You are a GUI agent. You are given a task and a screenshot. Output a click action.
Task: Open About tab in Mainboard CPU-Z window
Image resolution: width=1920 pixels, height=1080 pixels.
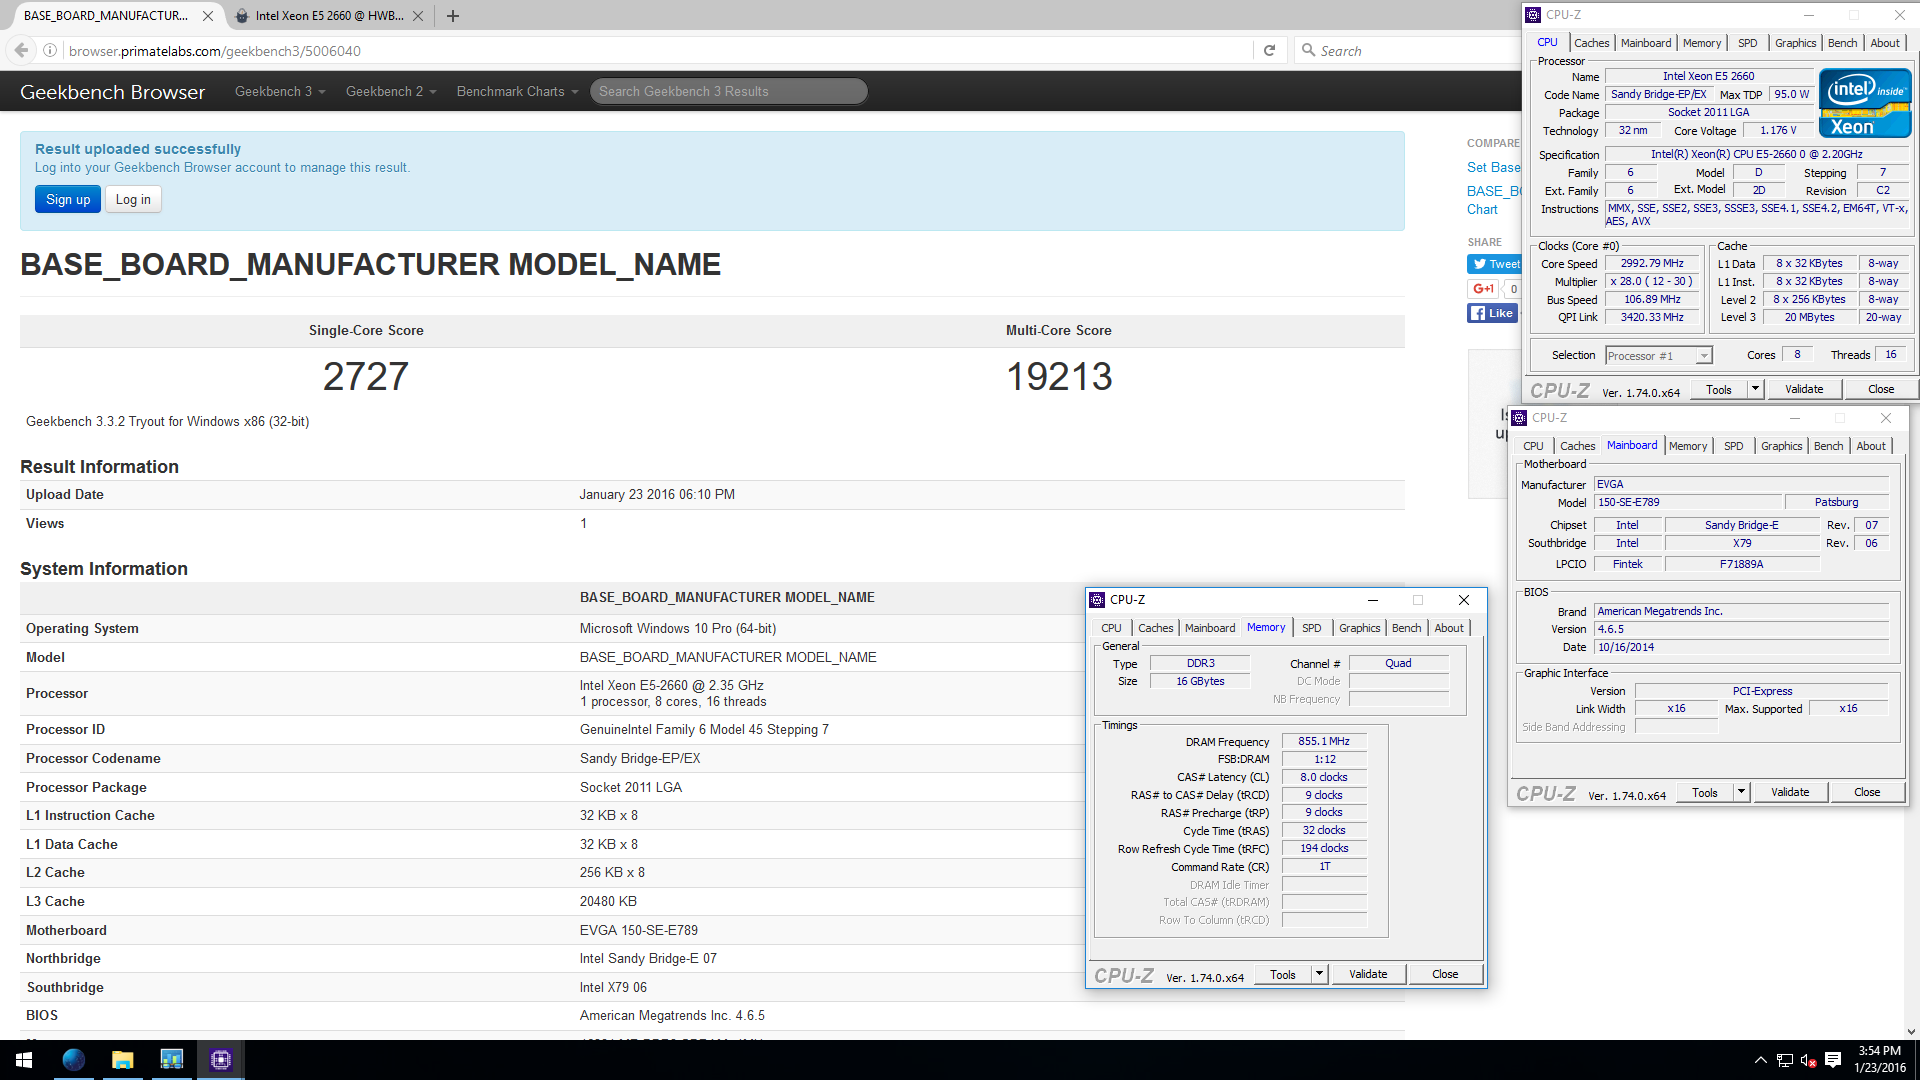coord(1871,446)
